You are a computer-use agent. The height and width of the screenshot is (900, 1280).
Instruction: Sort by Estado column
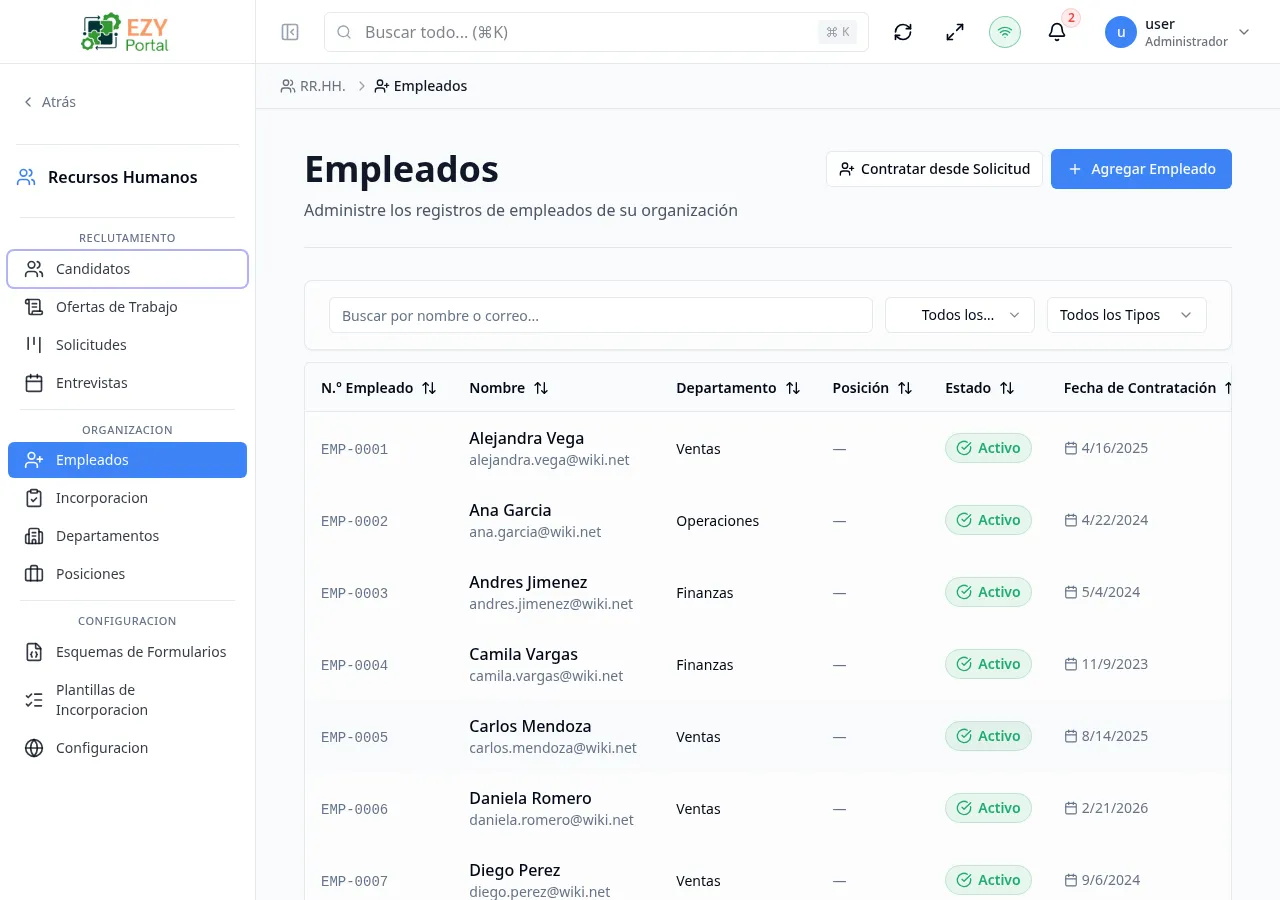tap(980, 388)
